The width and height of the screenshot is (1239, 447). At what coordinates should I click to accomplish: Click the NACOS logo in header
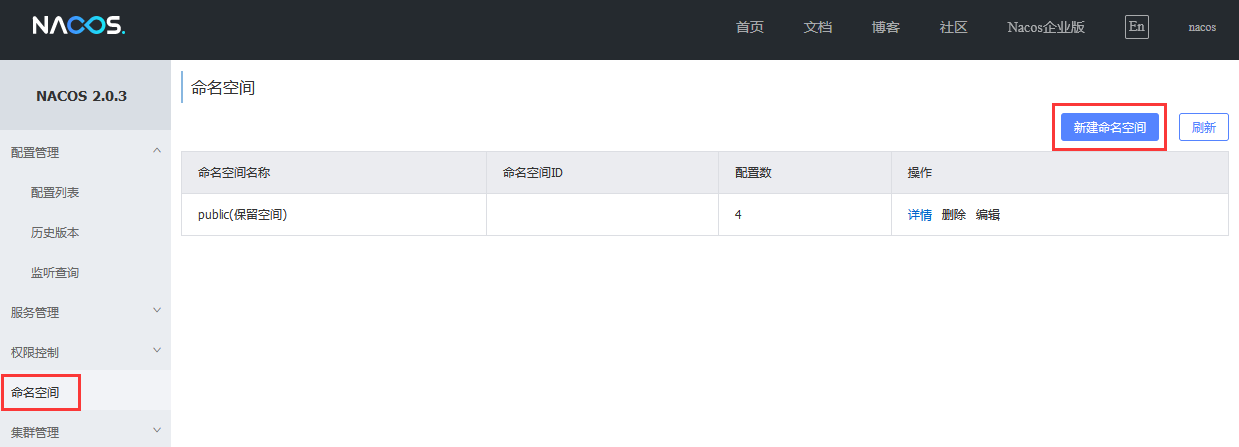(x=78, y=27)
